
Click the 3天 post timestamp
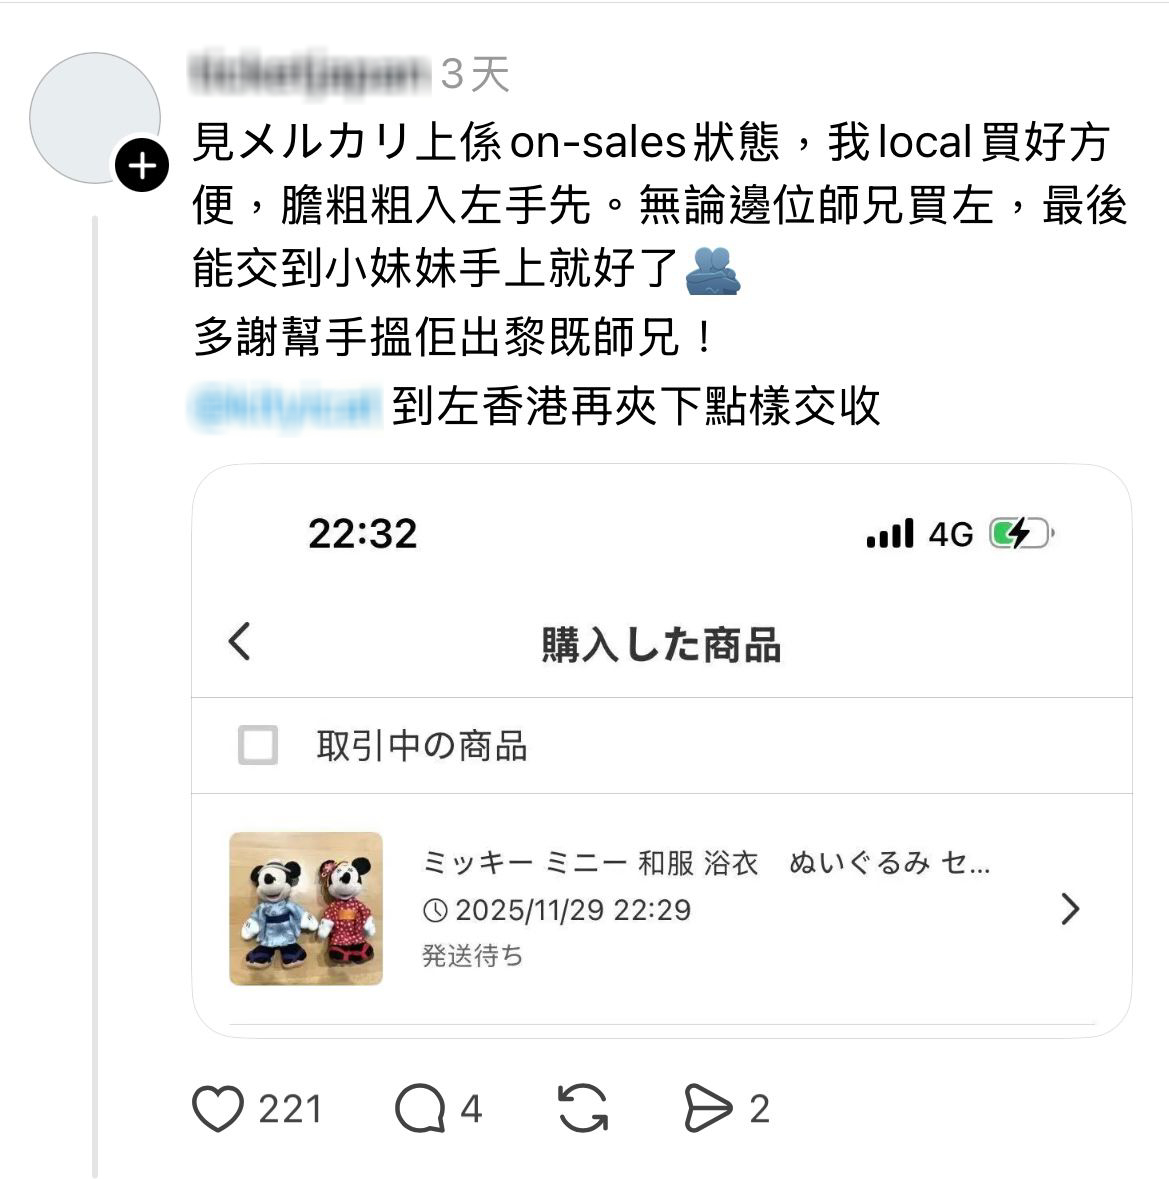click(x=475, y=74)
